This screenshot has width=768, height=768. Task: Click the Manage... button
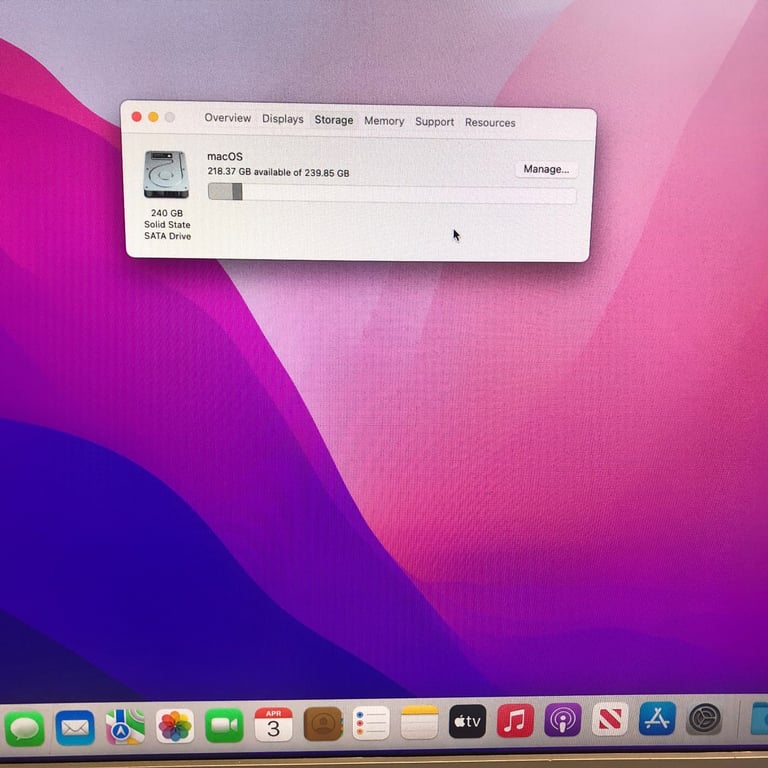coord(546,169)
